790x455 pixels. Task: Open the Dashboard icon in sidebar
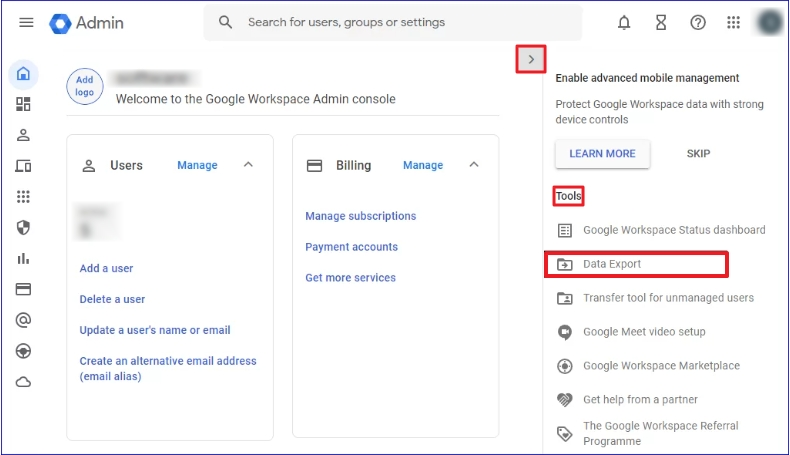point(23,104)
